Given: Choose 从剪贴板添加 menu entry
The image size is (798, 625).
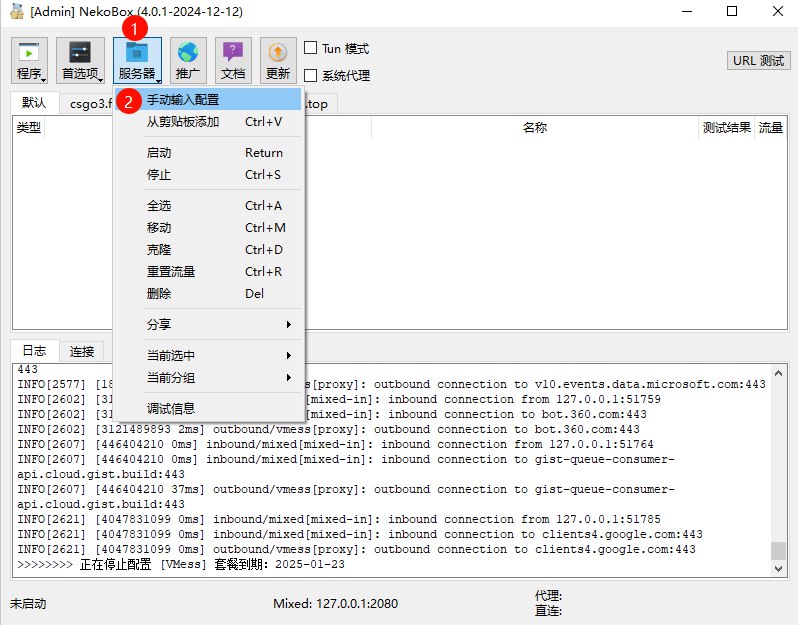Looking at the screenshot, I should point(183,122).
